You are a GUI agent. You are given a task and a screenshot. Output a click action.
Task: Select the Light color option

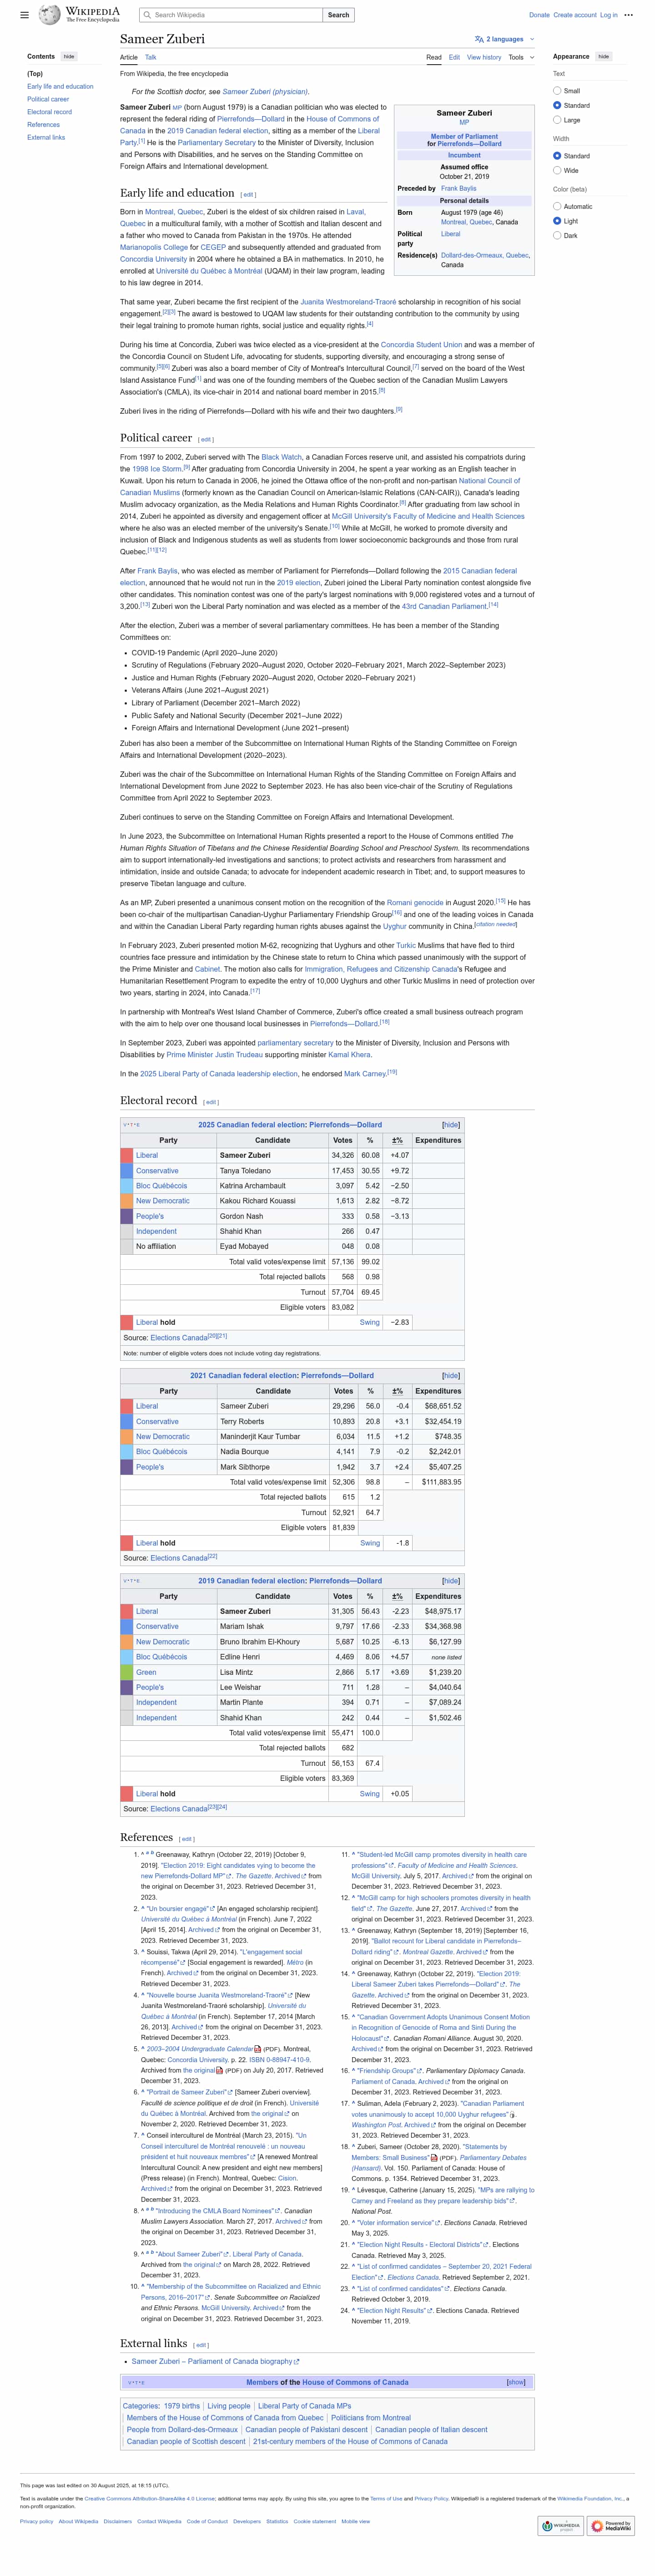(x=557, y=221)
